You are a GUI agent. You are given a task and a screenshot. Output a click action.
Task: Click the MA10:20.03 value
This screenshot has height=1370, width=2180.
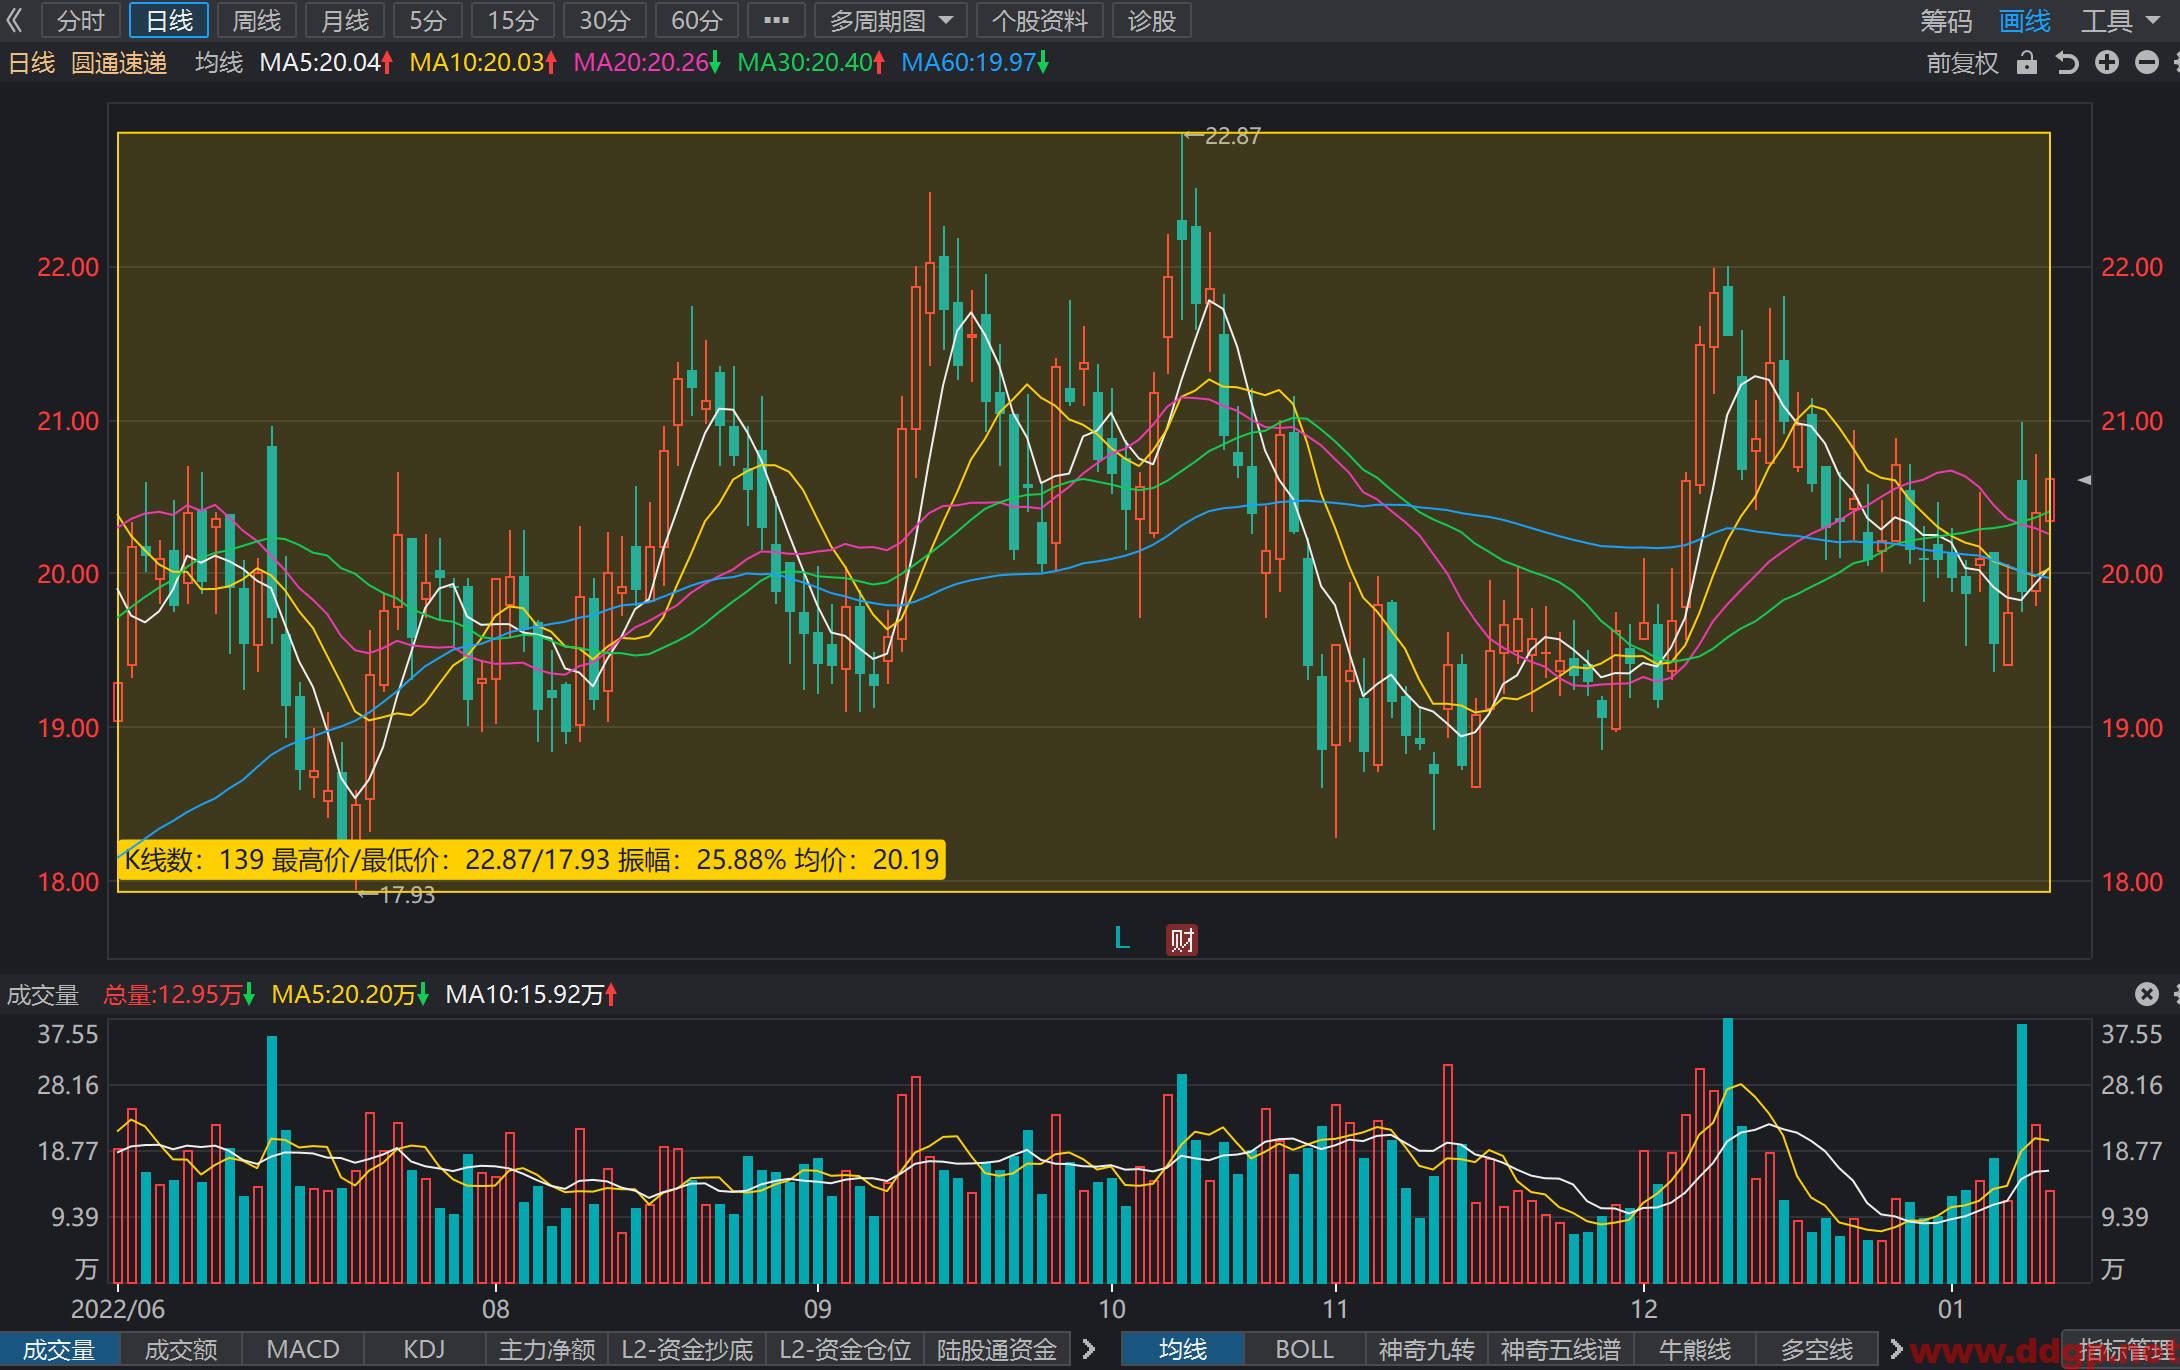(x=483, y=63)
